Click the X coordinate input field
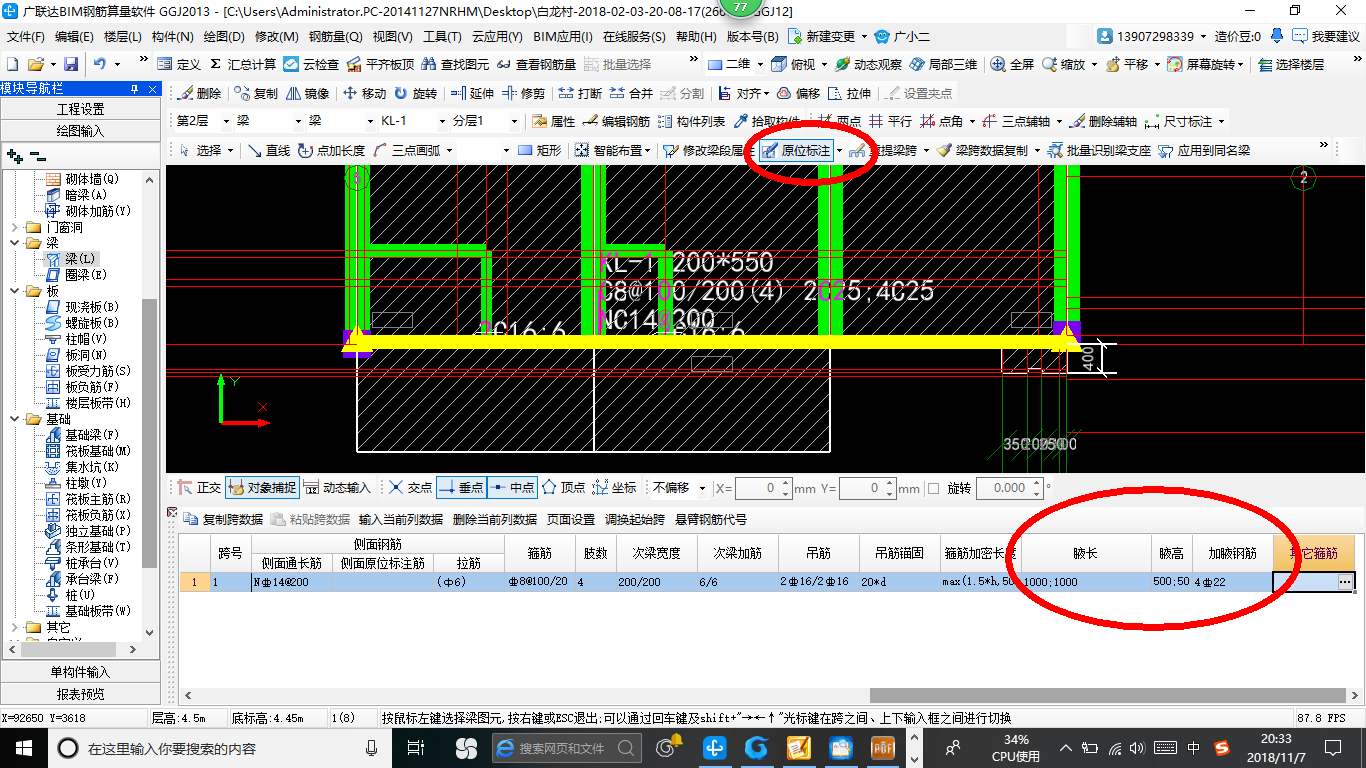The width and height of the screenshot is (1366, 768). pyautogui.click(x=765, y=488)
